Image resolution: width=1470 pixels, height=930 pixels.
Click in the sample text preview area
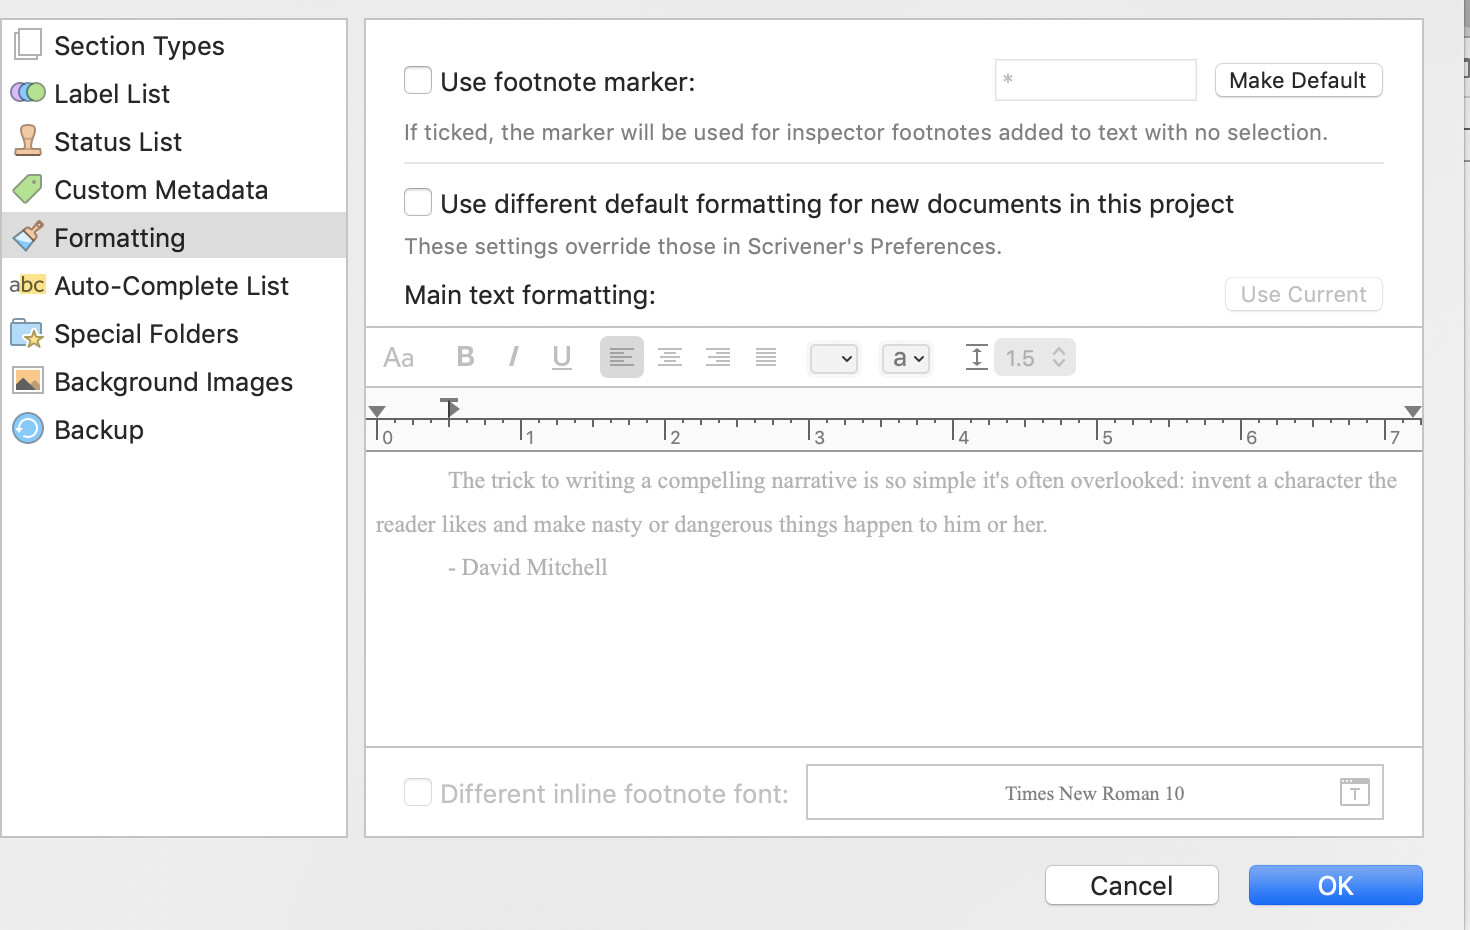pos(893,598)
